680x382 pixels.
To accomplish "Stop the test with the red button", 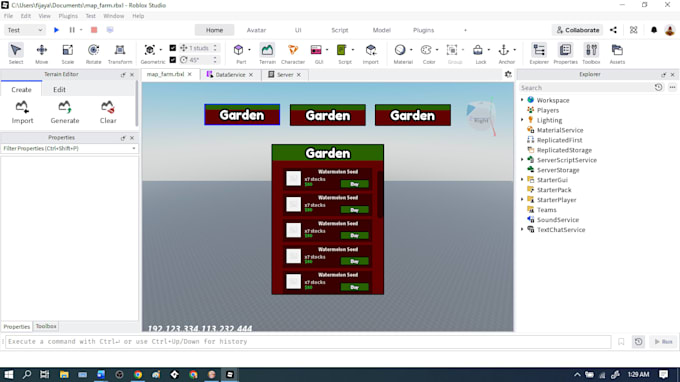I will click(94, 30).
